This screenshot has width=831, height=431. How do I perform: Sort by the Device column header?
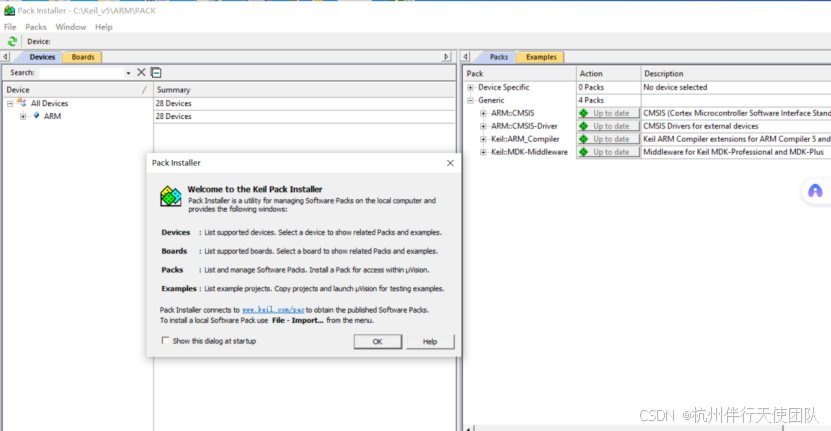(78, 90)
